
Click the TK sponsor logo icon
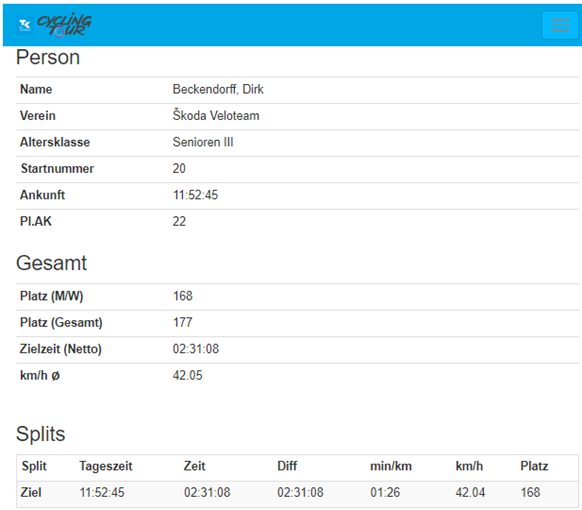click(x=25, y=25)
